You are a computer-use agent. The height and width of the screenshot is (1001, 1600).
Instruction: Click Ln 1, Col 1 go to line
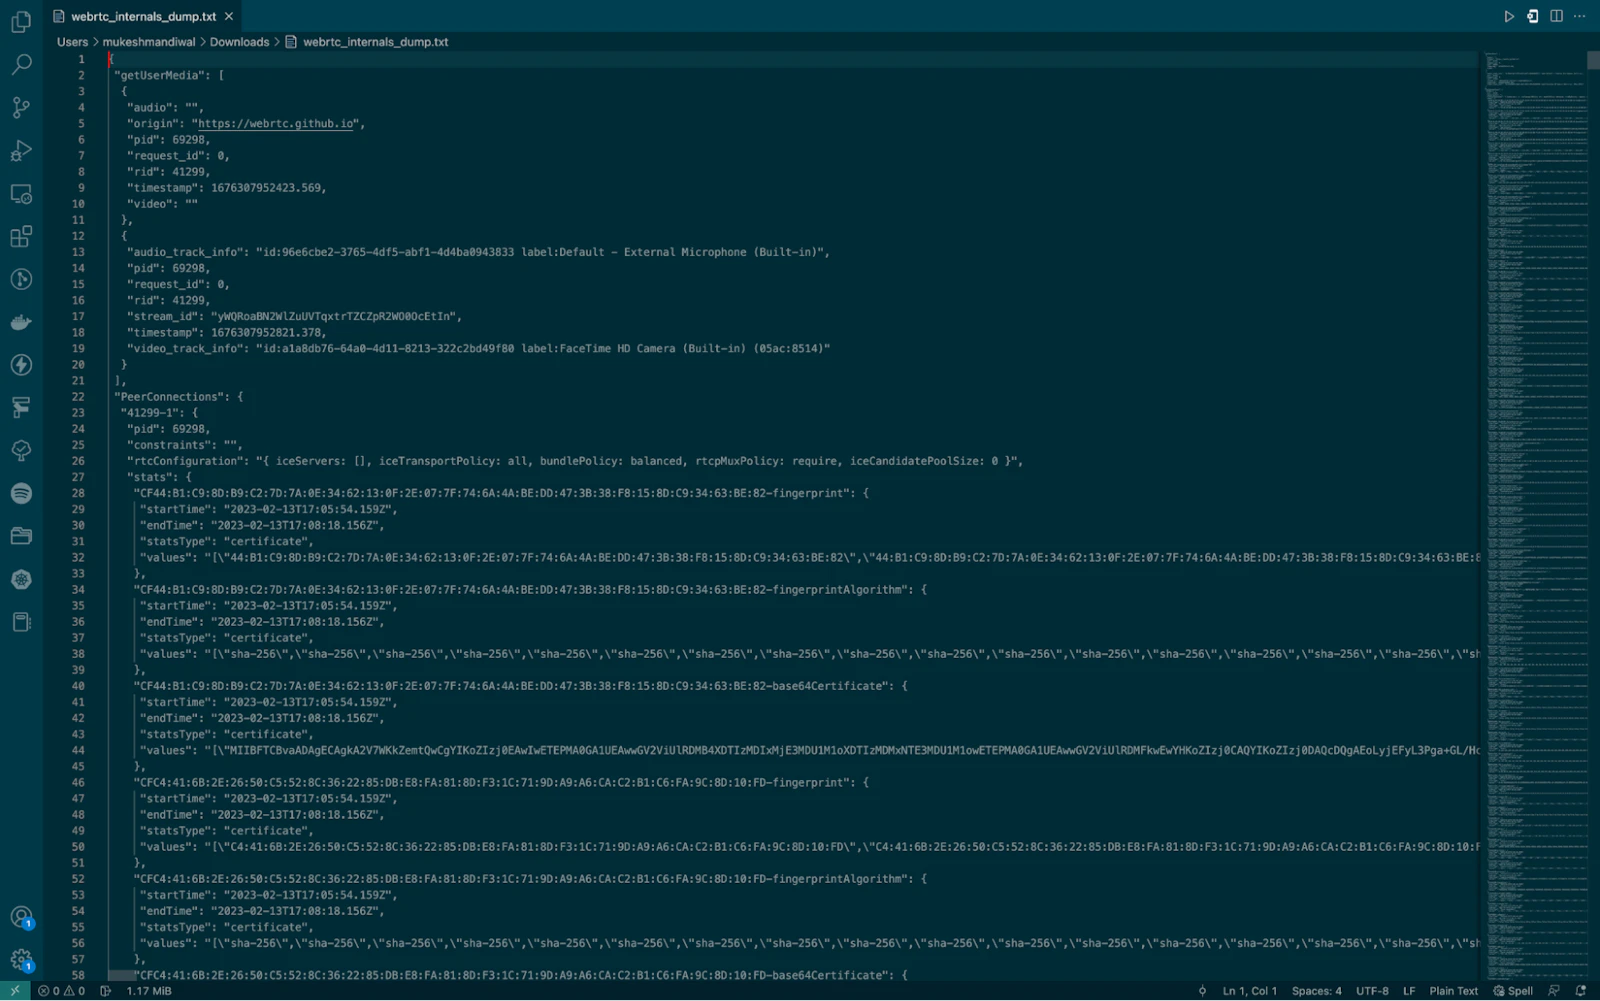point(1249,991)
